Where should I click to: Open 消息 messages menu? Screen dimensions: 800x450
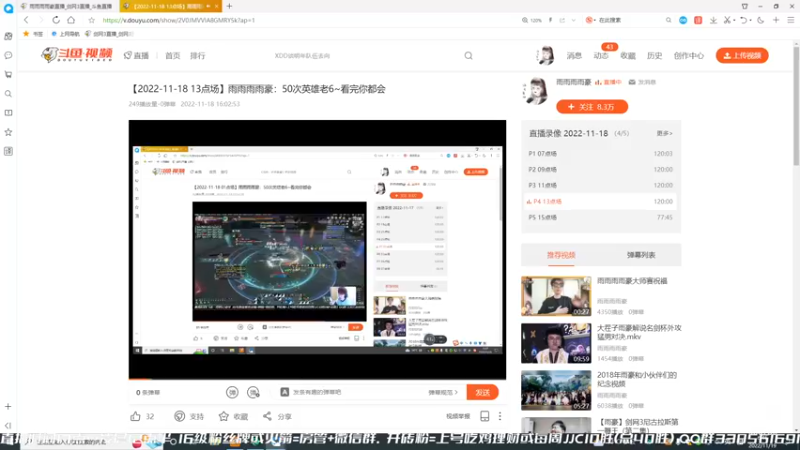(574, 56)
